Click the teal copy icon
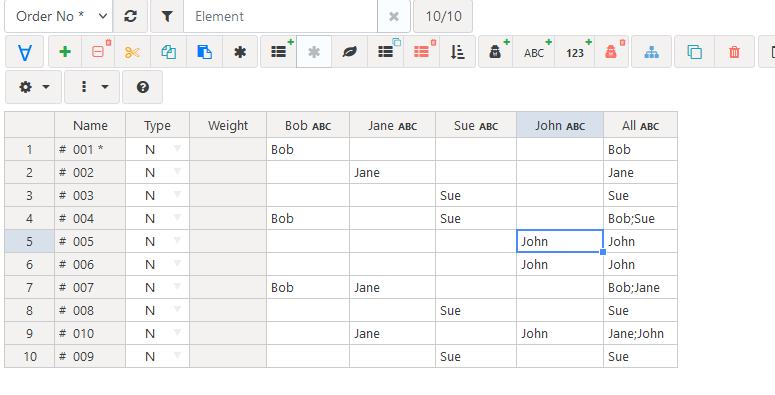 tap(169, 51)
